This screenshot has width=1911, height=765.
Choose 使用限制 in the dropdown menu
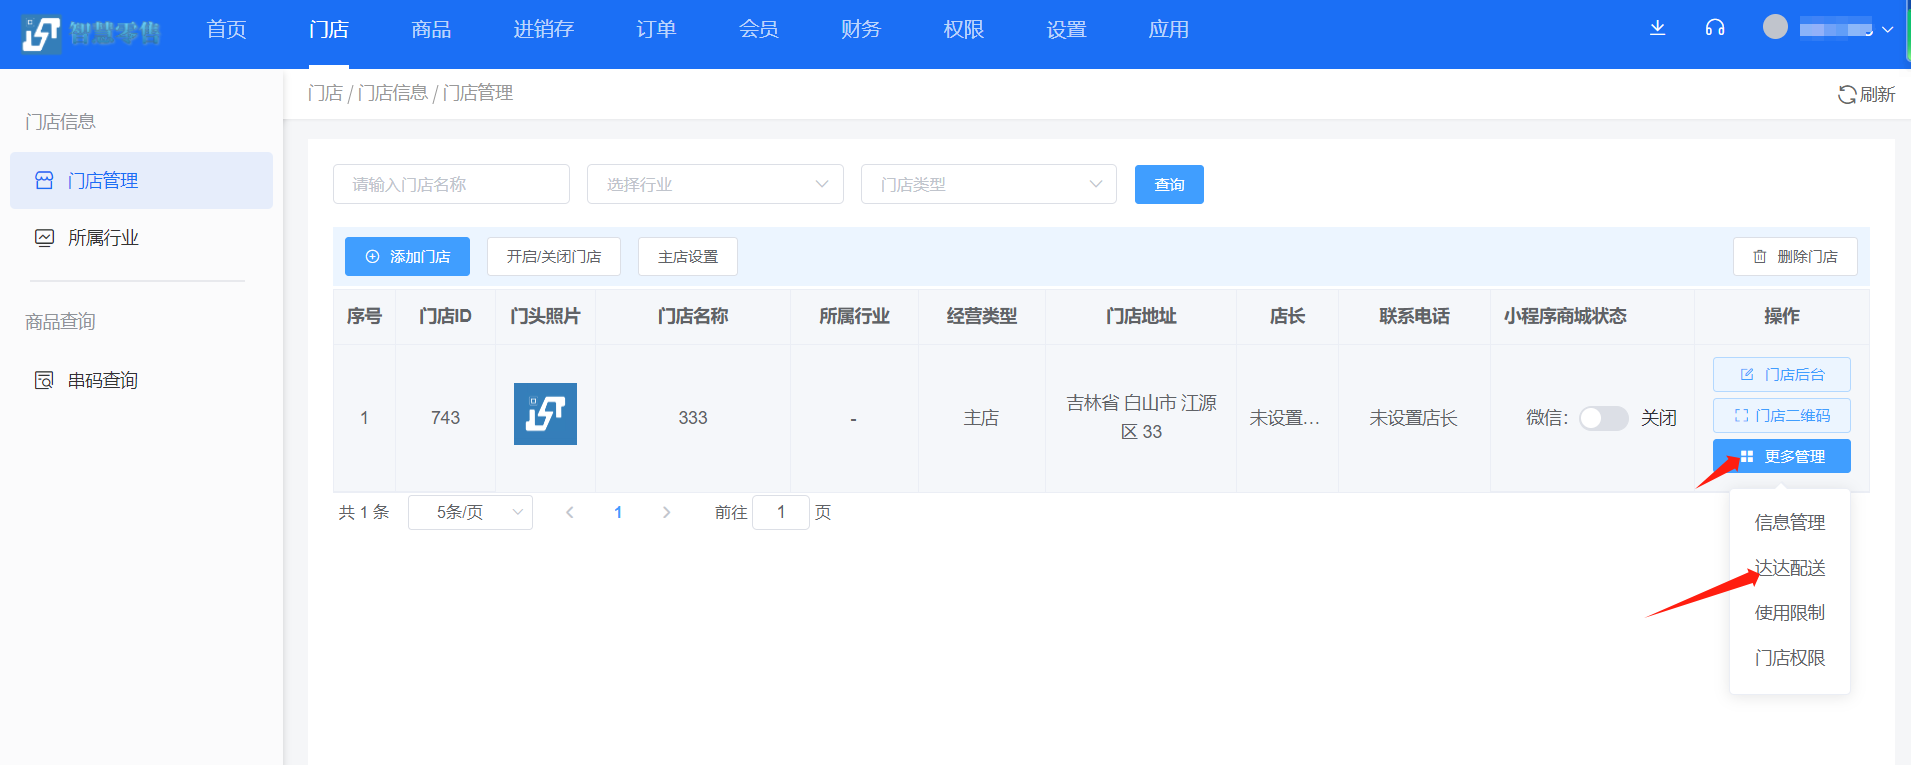point(1789,613)
